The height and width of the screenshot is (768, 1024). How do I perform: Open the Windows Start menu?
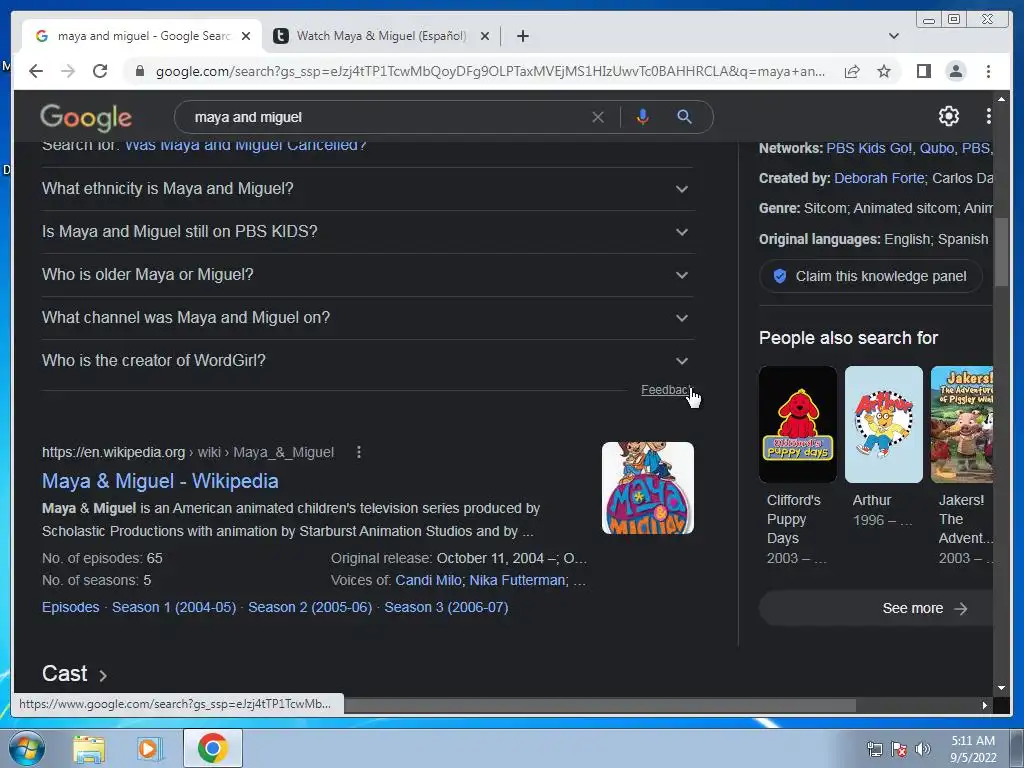(26, 748)
